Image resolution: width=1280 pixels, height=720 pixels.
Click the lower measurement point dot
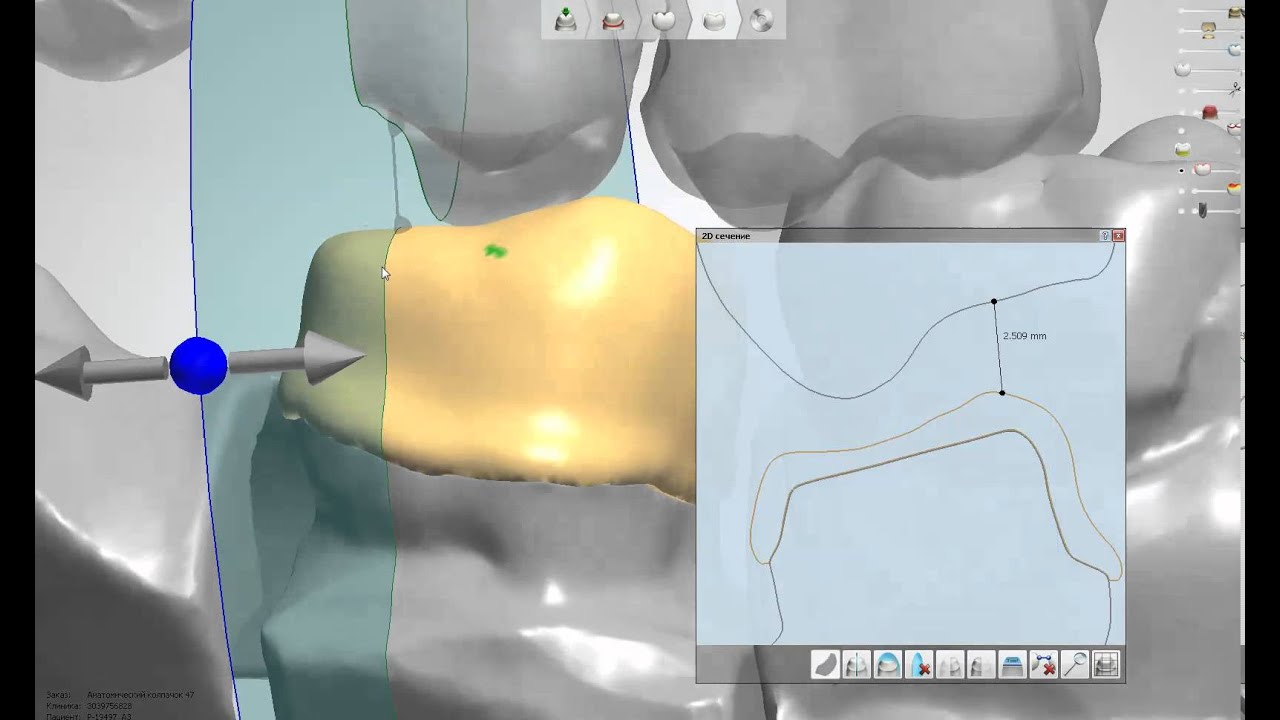[1002, 393]
